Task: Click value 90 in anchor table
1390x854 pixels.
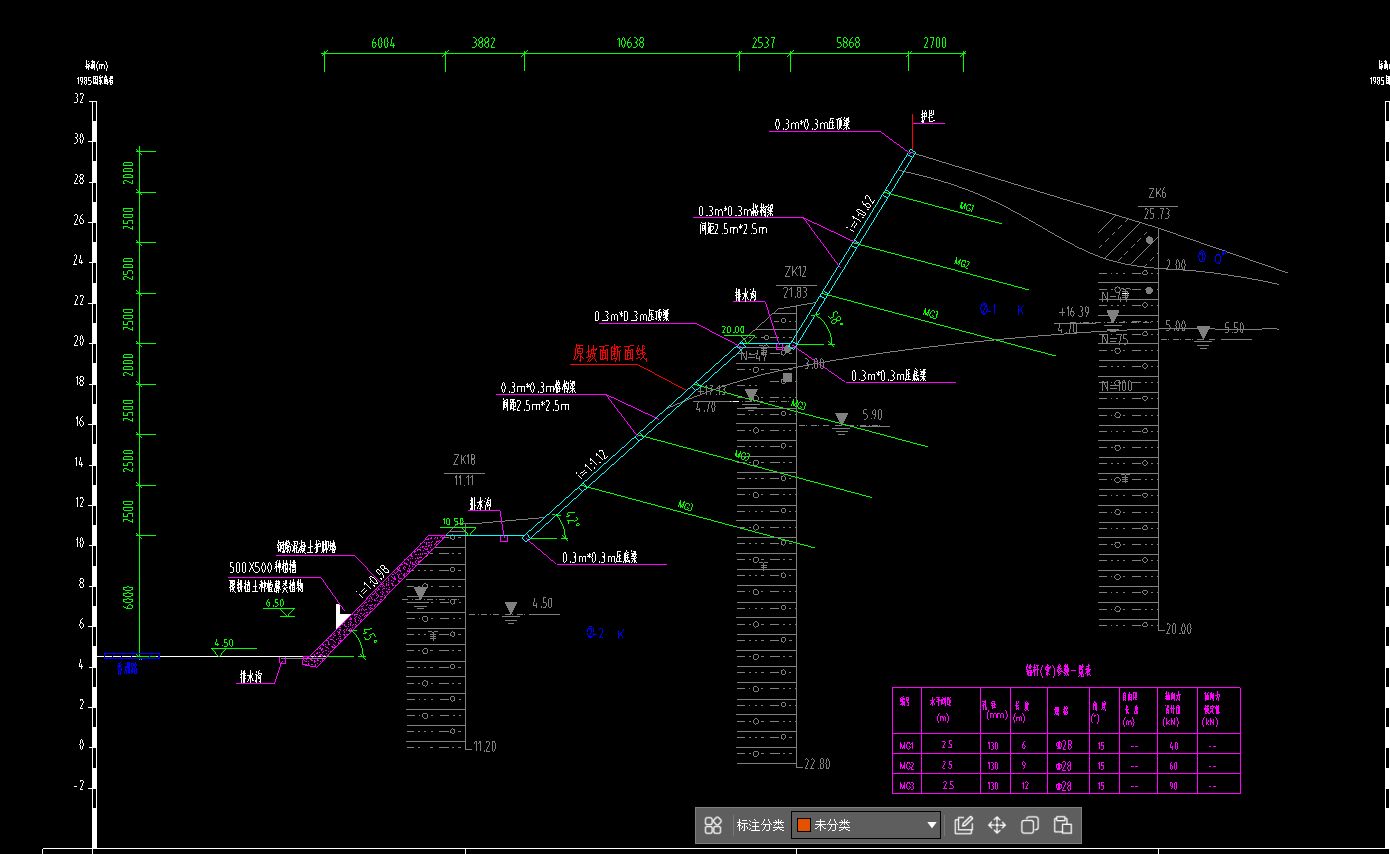Action: coord(1173,786)
